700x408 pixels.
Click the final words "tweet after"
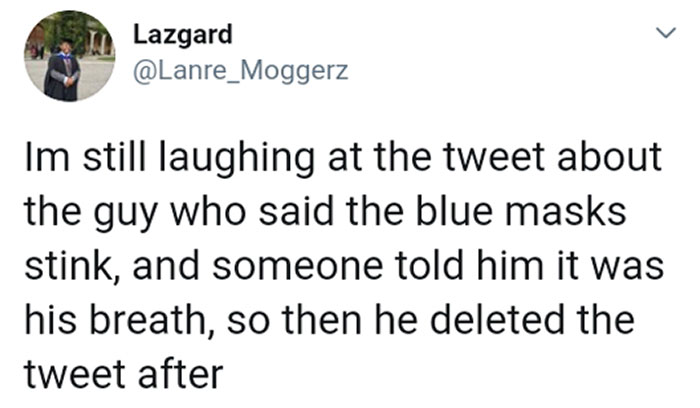click(x=123, y=375)
